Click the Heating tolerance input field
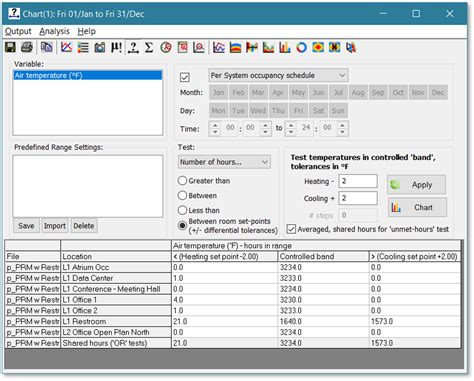474x381 pixels. tap(358, 181)
